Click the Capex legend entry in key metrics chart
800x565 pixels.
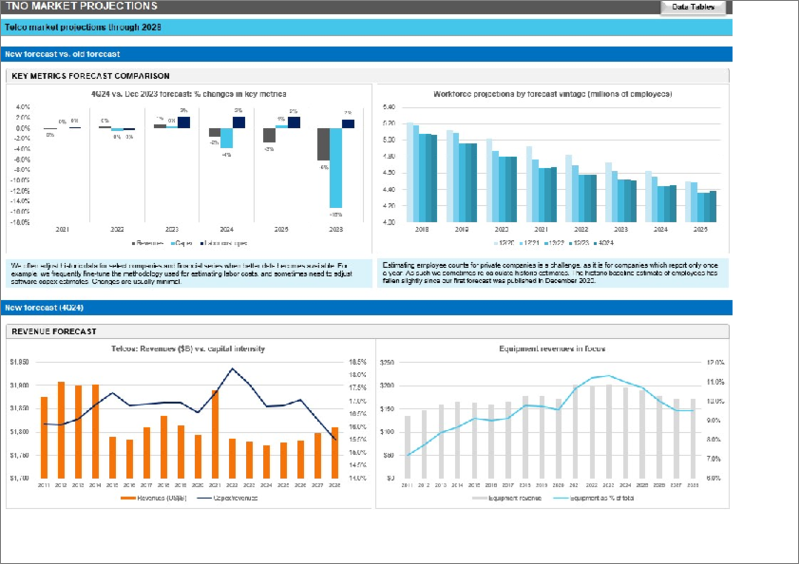tap(181, 243)
